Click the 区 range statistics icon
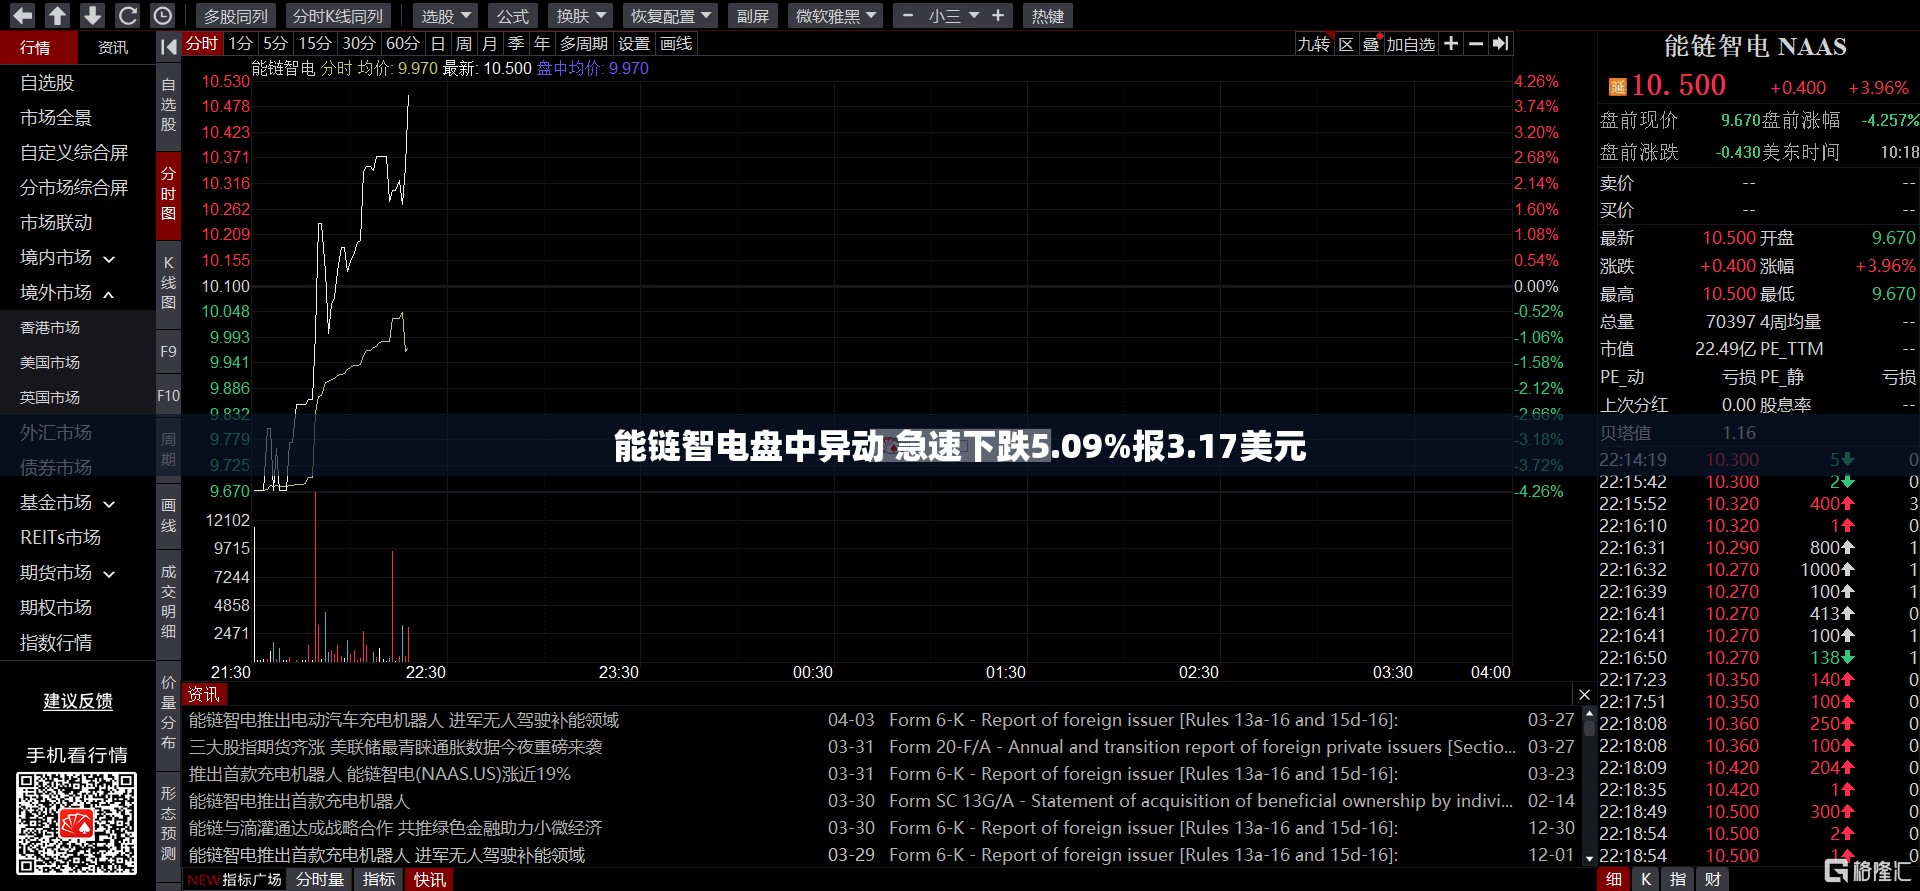Screen dimensions: 1920x891 click(1346, 44)
